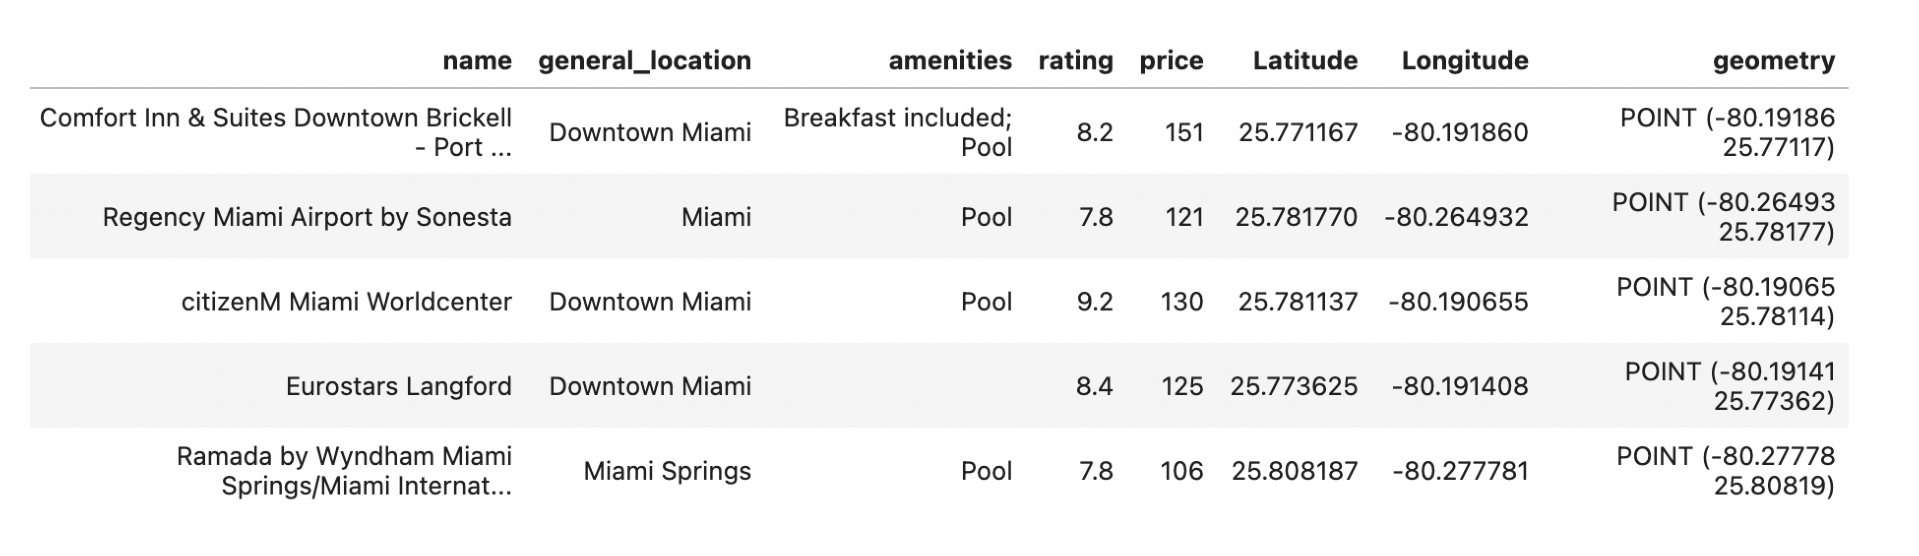Click the Latitude column header
This screenshot has width=1919, height=556.
1304,61
